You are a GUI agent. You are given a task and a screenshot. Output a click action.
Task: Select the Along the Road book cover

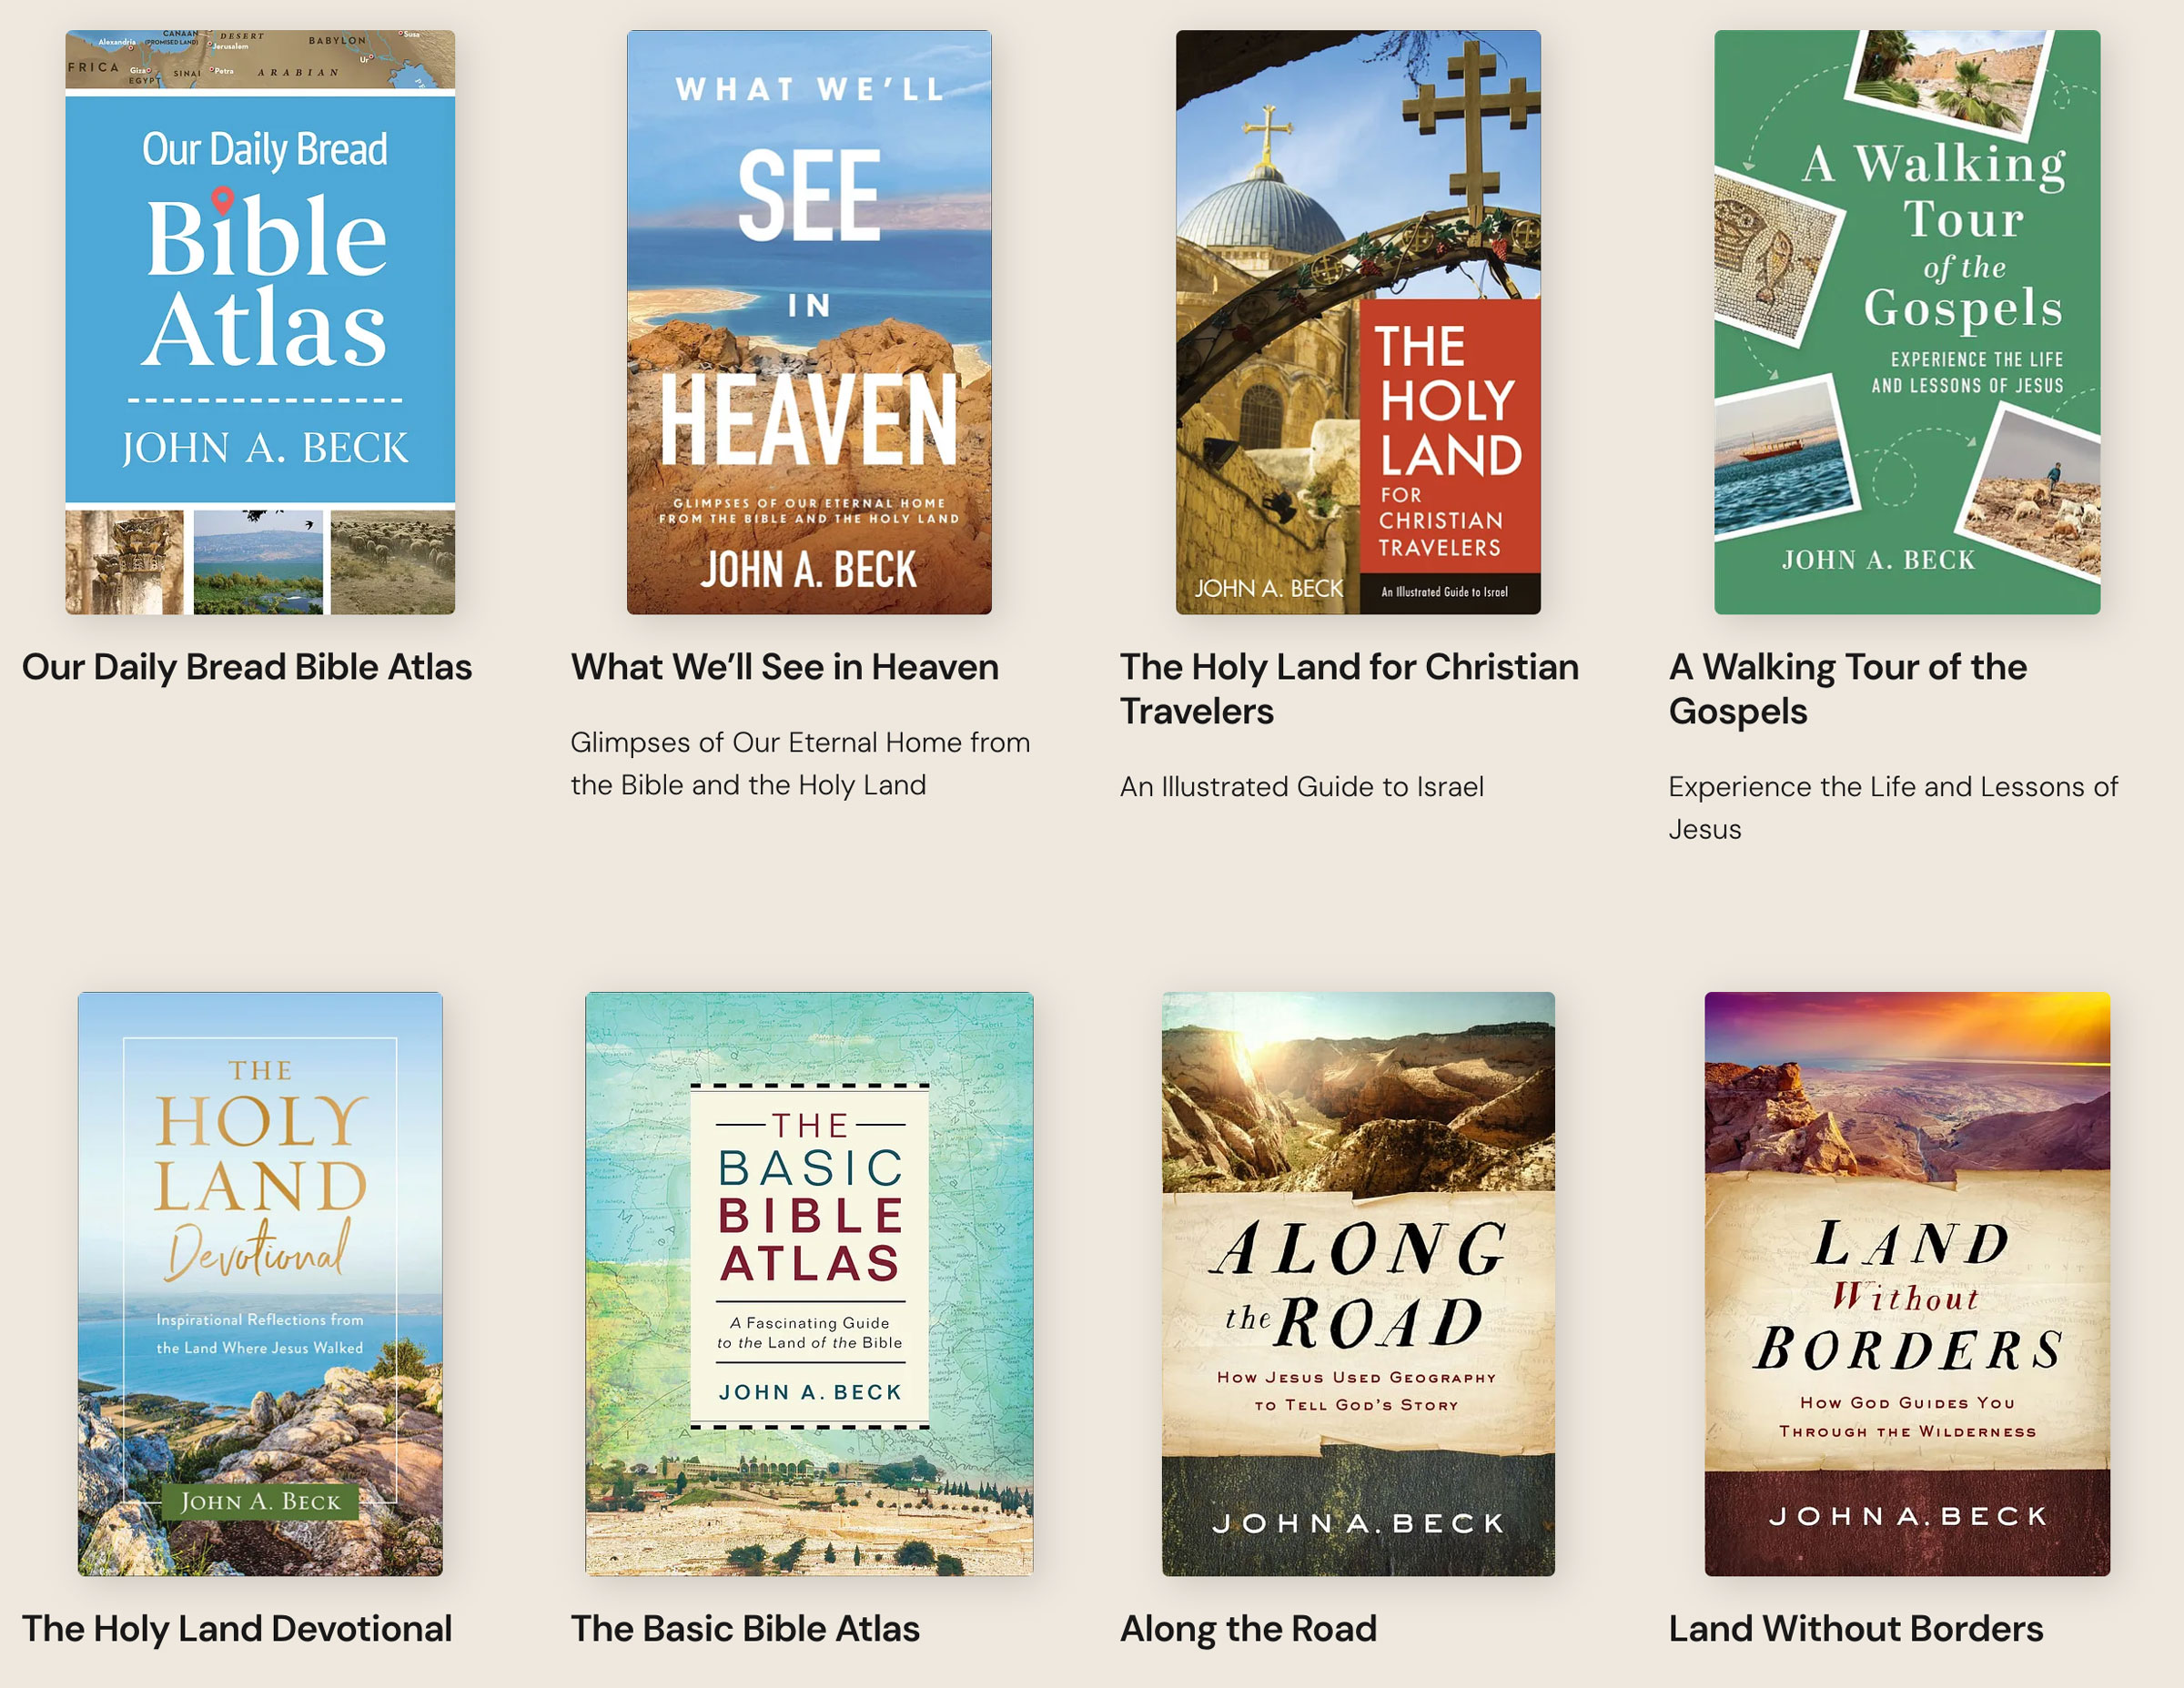1358,1284
